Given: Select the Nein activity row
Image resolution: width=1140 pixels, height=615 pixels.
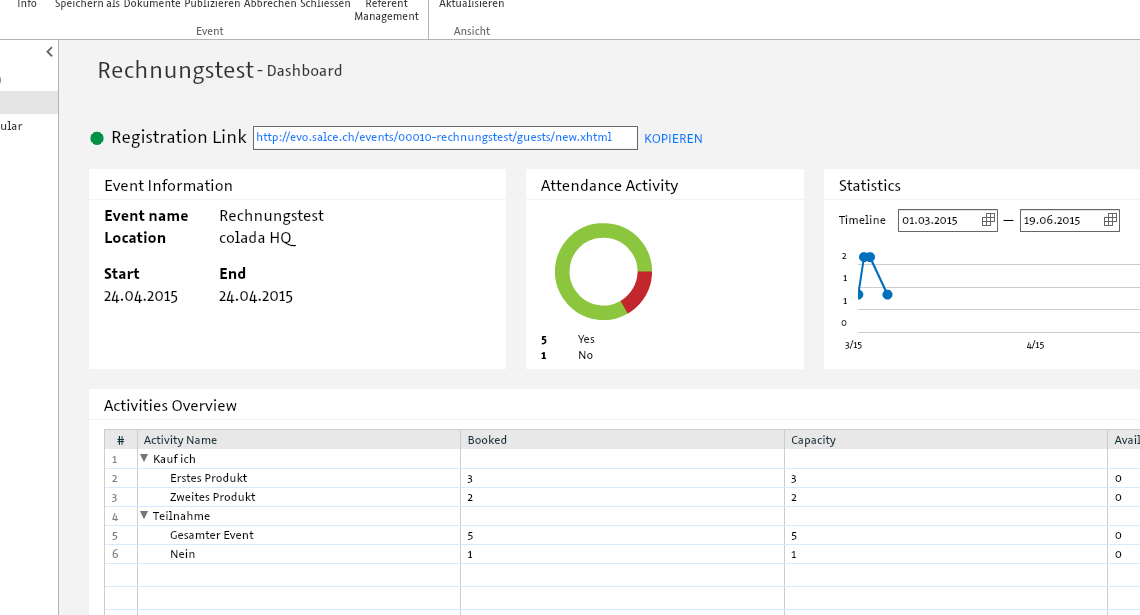Looking at the screenshot, I should click(622, 554).
